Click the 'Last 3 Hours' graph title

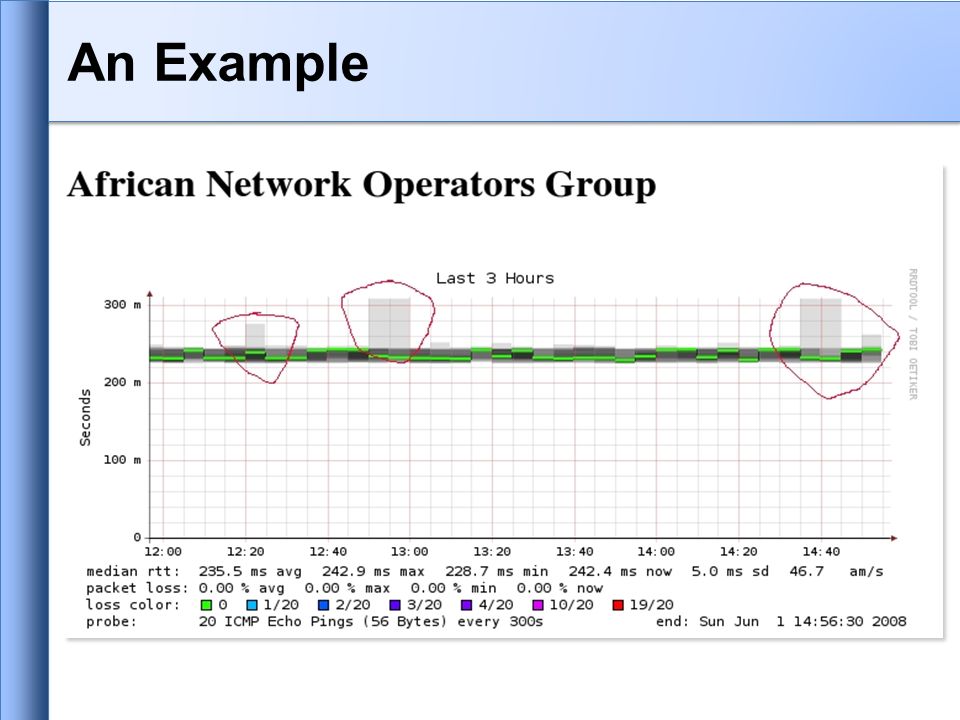click(495, 278)
